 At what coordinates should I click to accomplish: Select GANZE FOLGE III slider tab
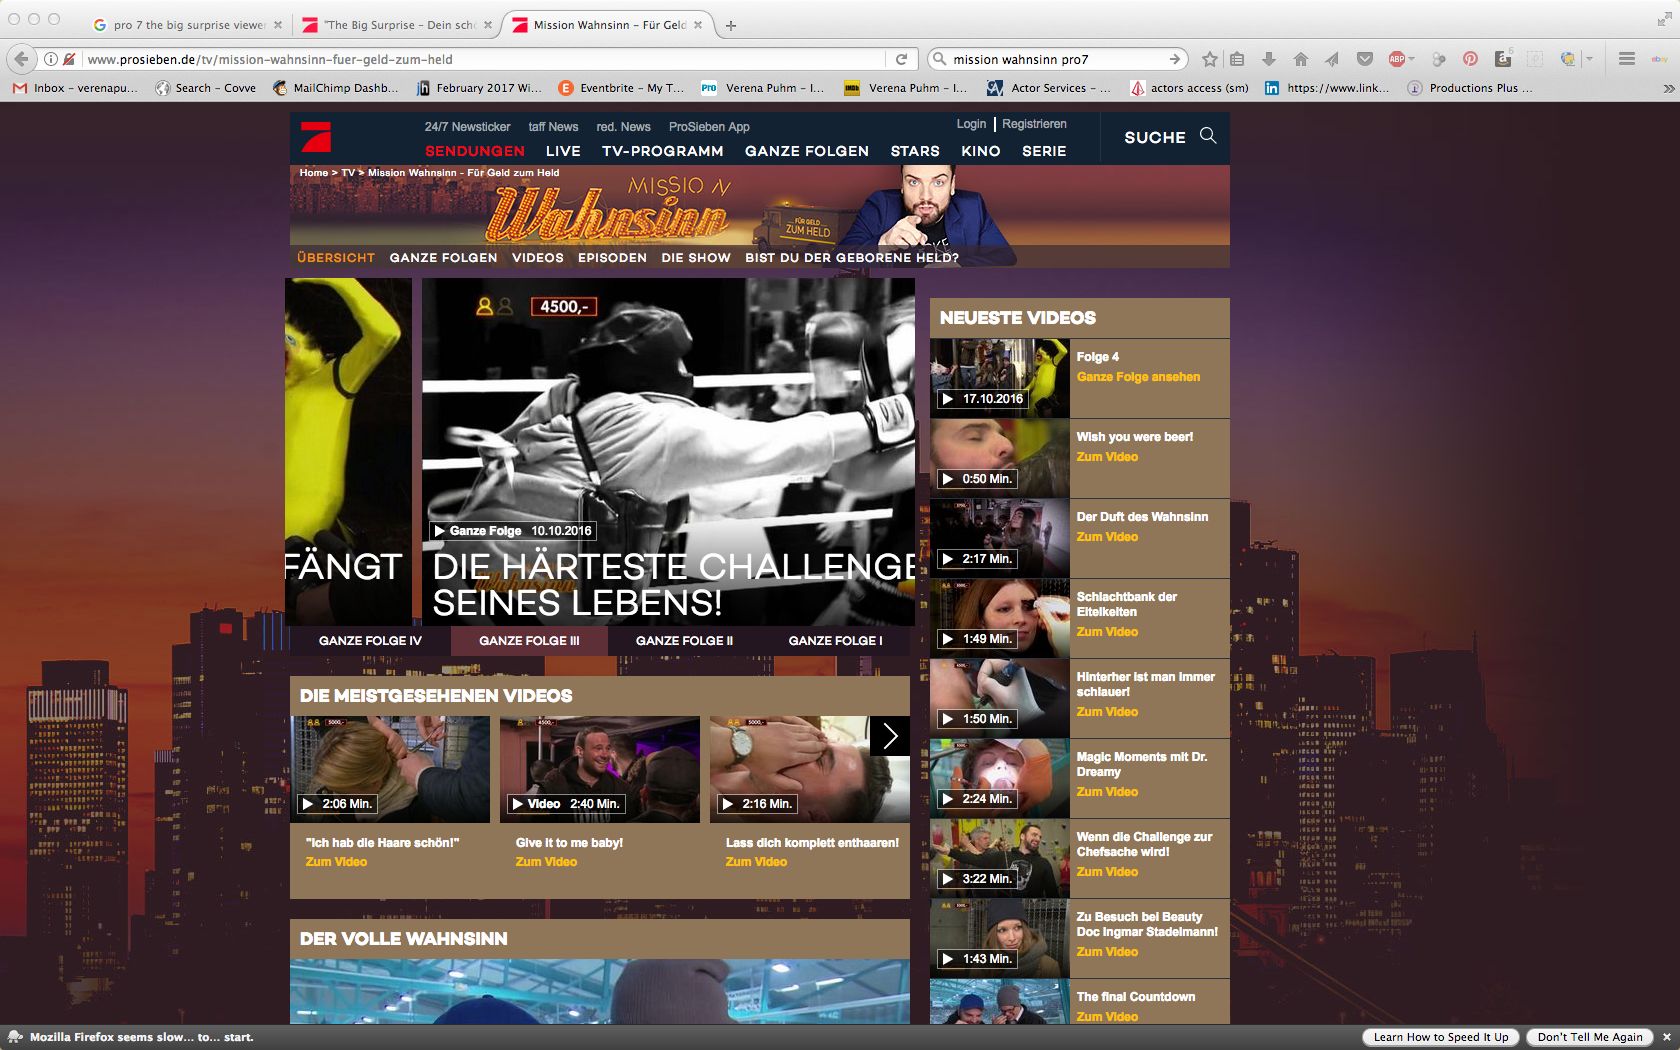[x=529, y=641]
